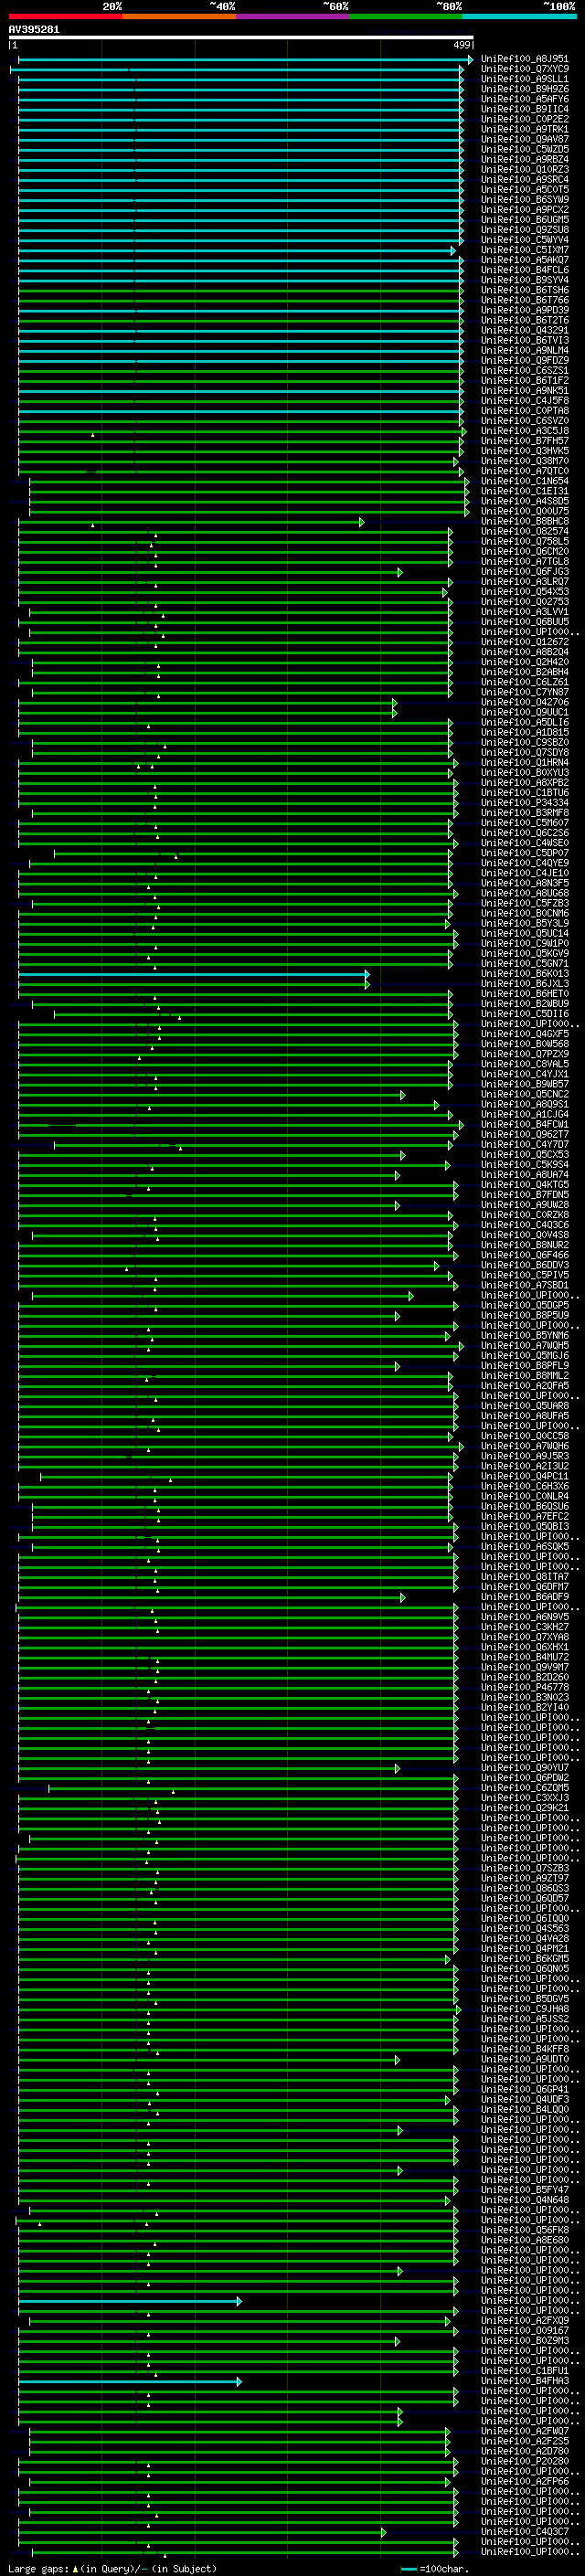The height and width of the screenshot is (2576, 585).
Task: Click label UniRef100_B8PFL9
Action: click(x=525, y=1366)
